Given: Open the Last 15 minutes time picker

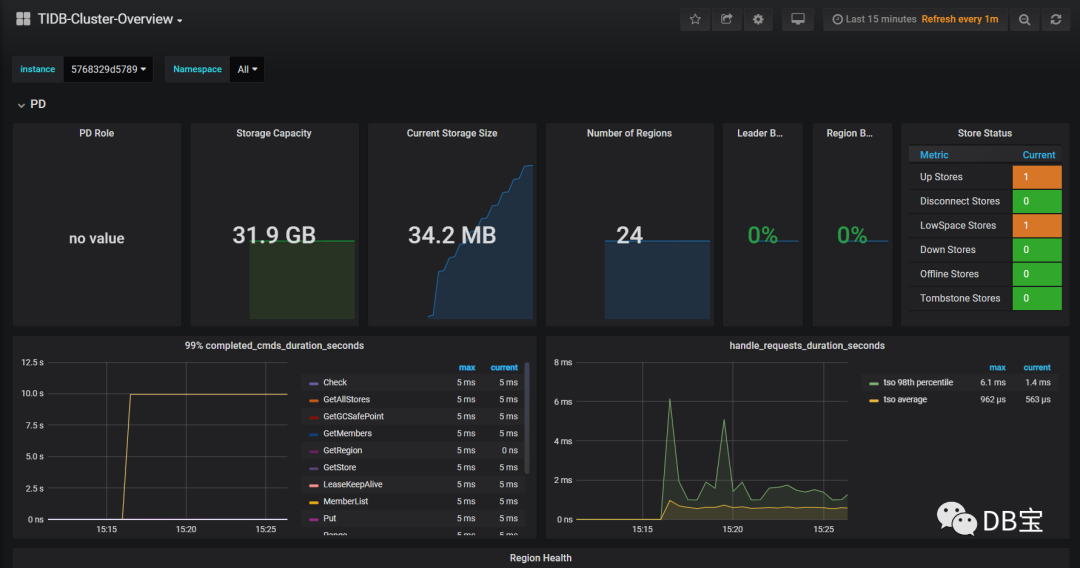Looking at the screenshot, I should [915, 19].
